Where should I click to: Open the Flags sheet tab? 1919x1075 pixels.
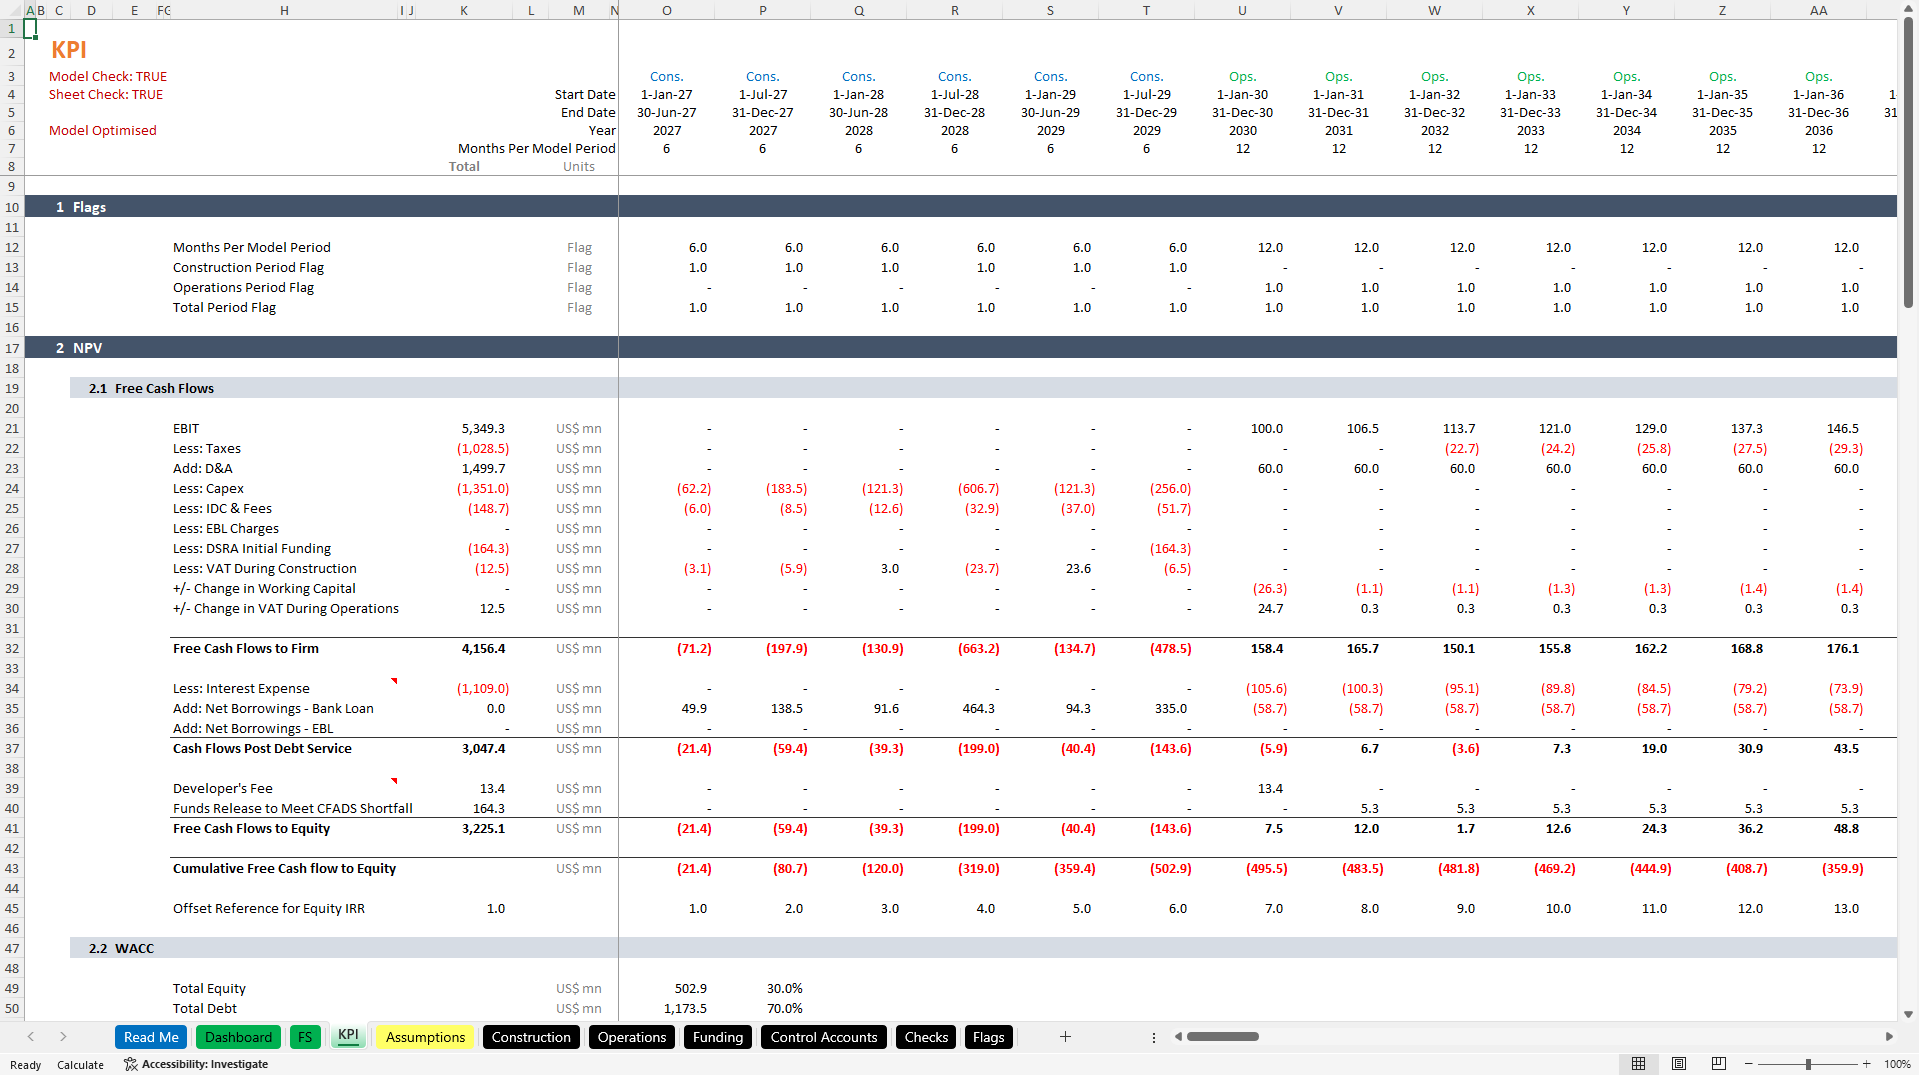[x=988, y=1037]
